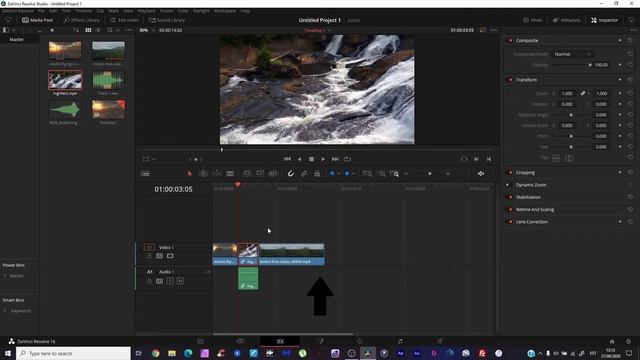This screenshot has width=640, height=360.
Task: Select the arrow Selection Mode tool
Action: pyautogui.click(x=189, y=173)
